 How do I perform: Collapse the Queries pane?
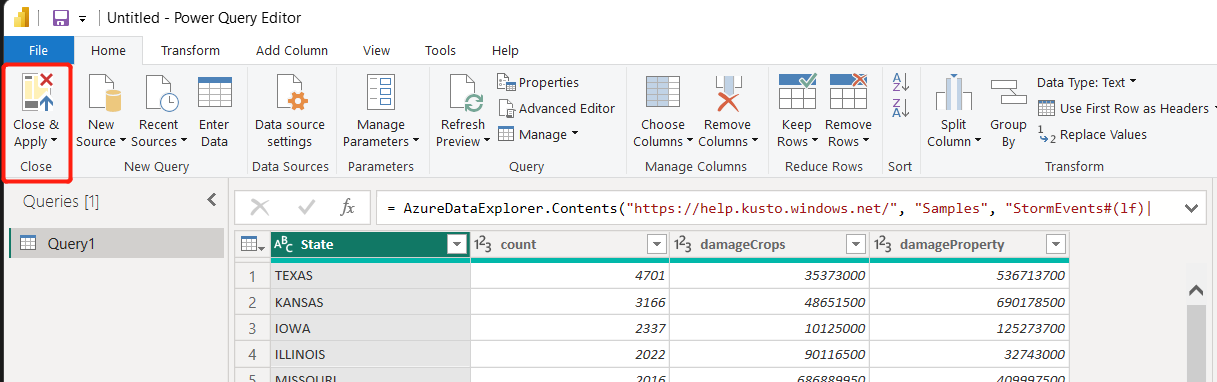click(211, 200)
